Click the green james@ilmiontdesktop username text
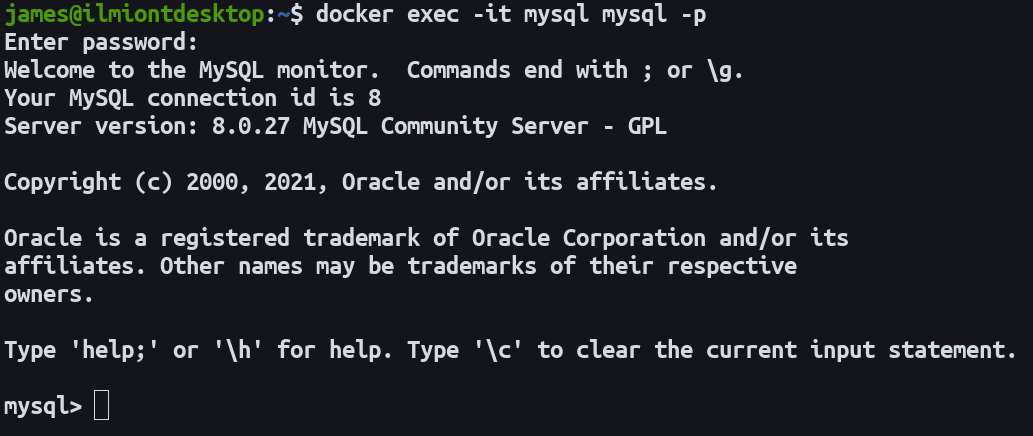The height and width of the screenshot is (436, 1033). [135, 16]
